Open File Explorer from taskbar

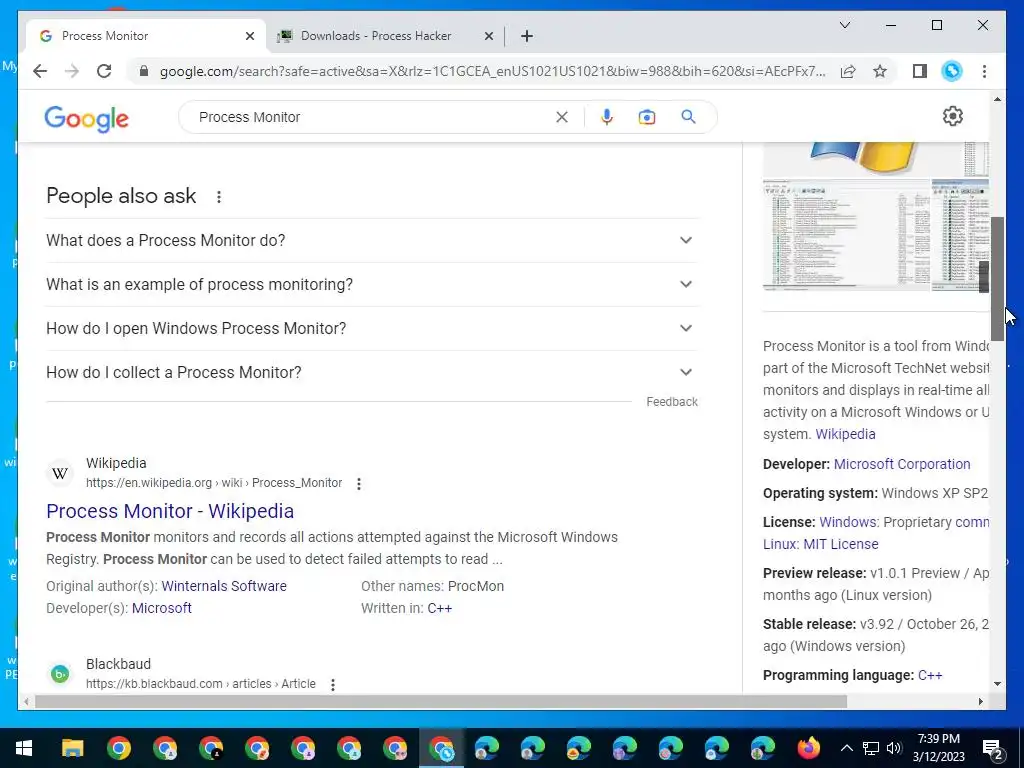pos(72,748)
